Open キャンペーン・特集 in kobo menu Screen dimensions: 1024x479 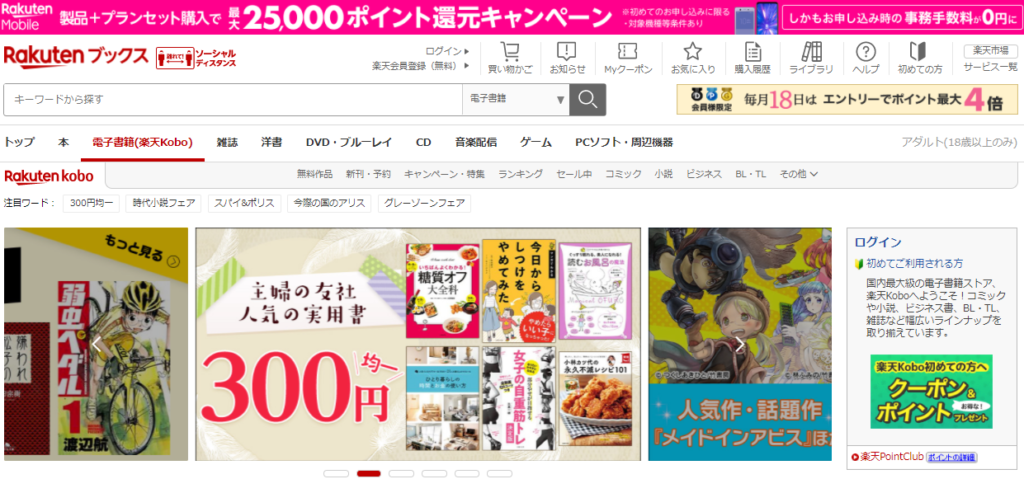tap(445, 174)
